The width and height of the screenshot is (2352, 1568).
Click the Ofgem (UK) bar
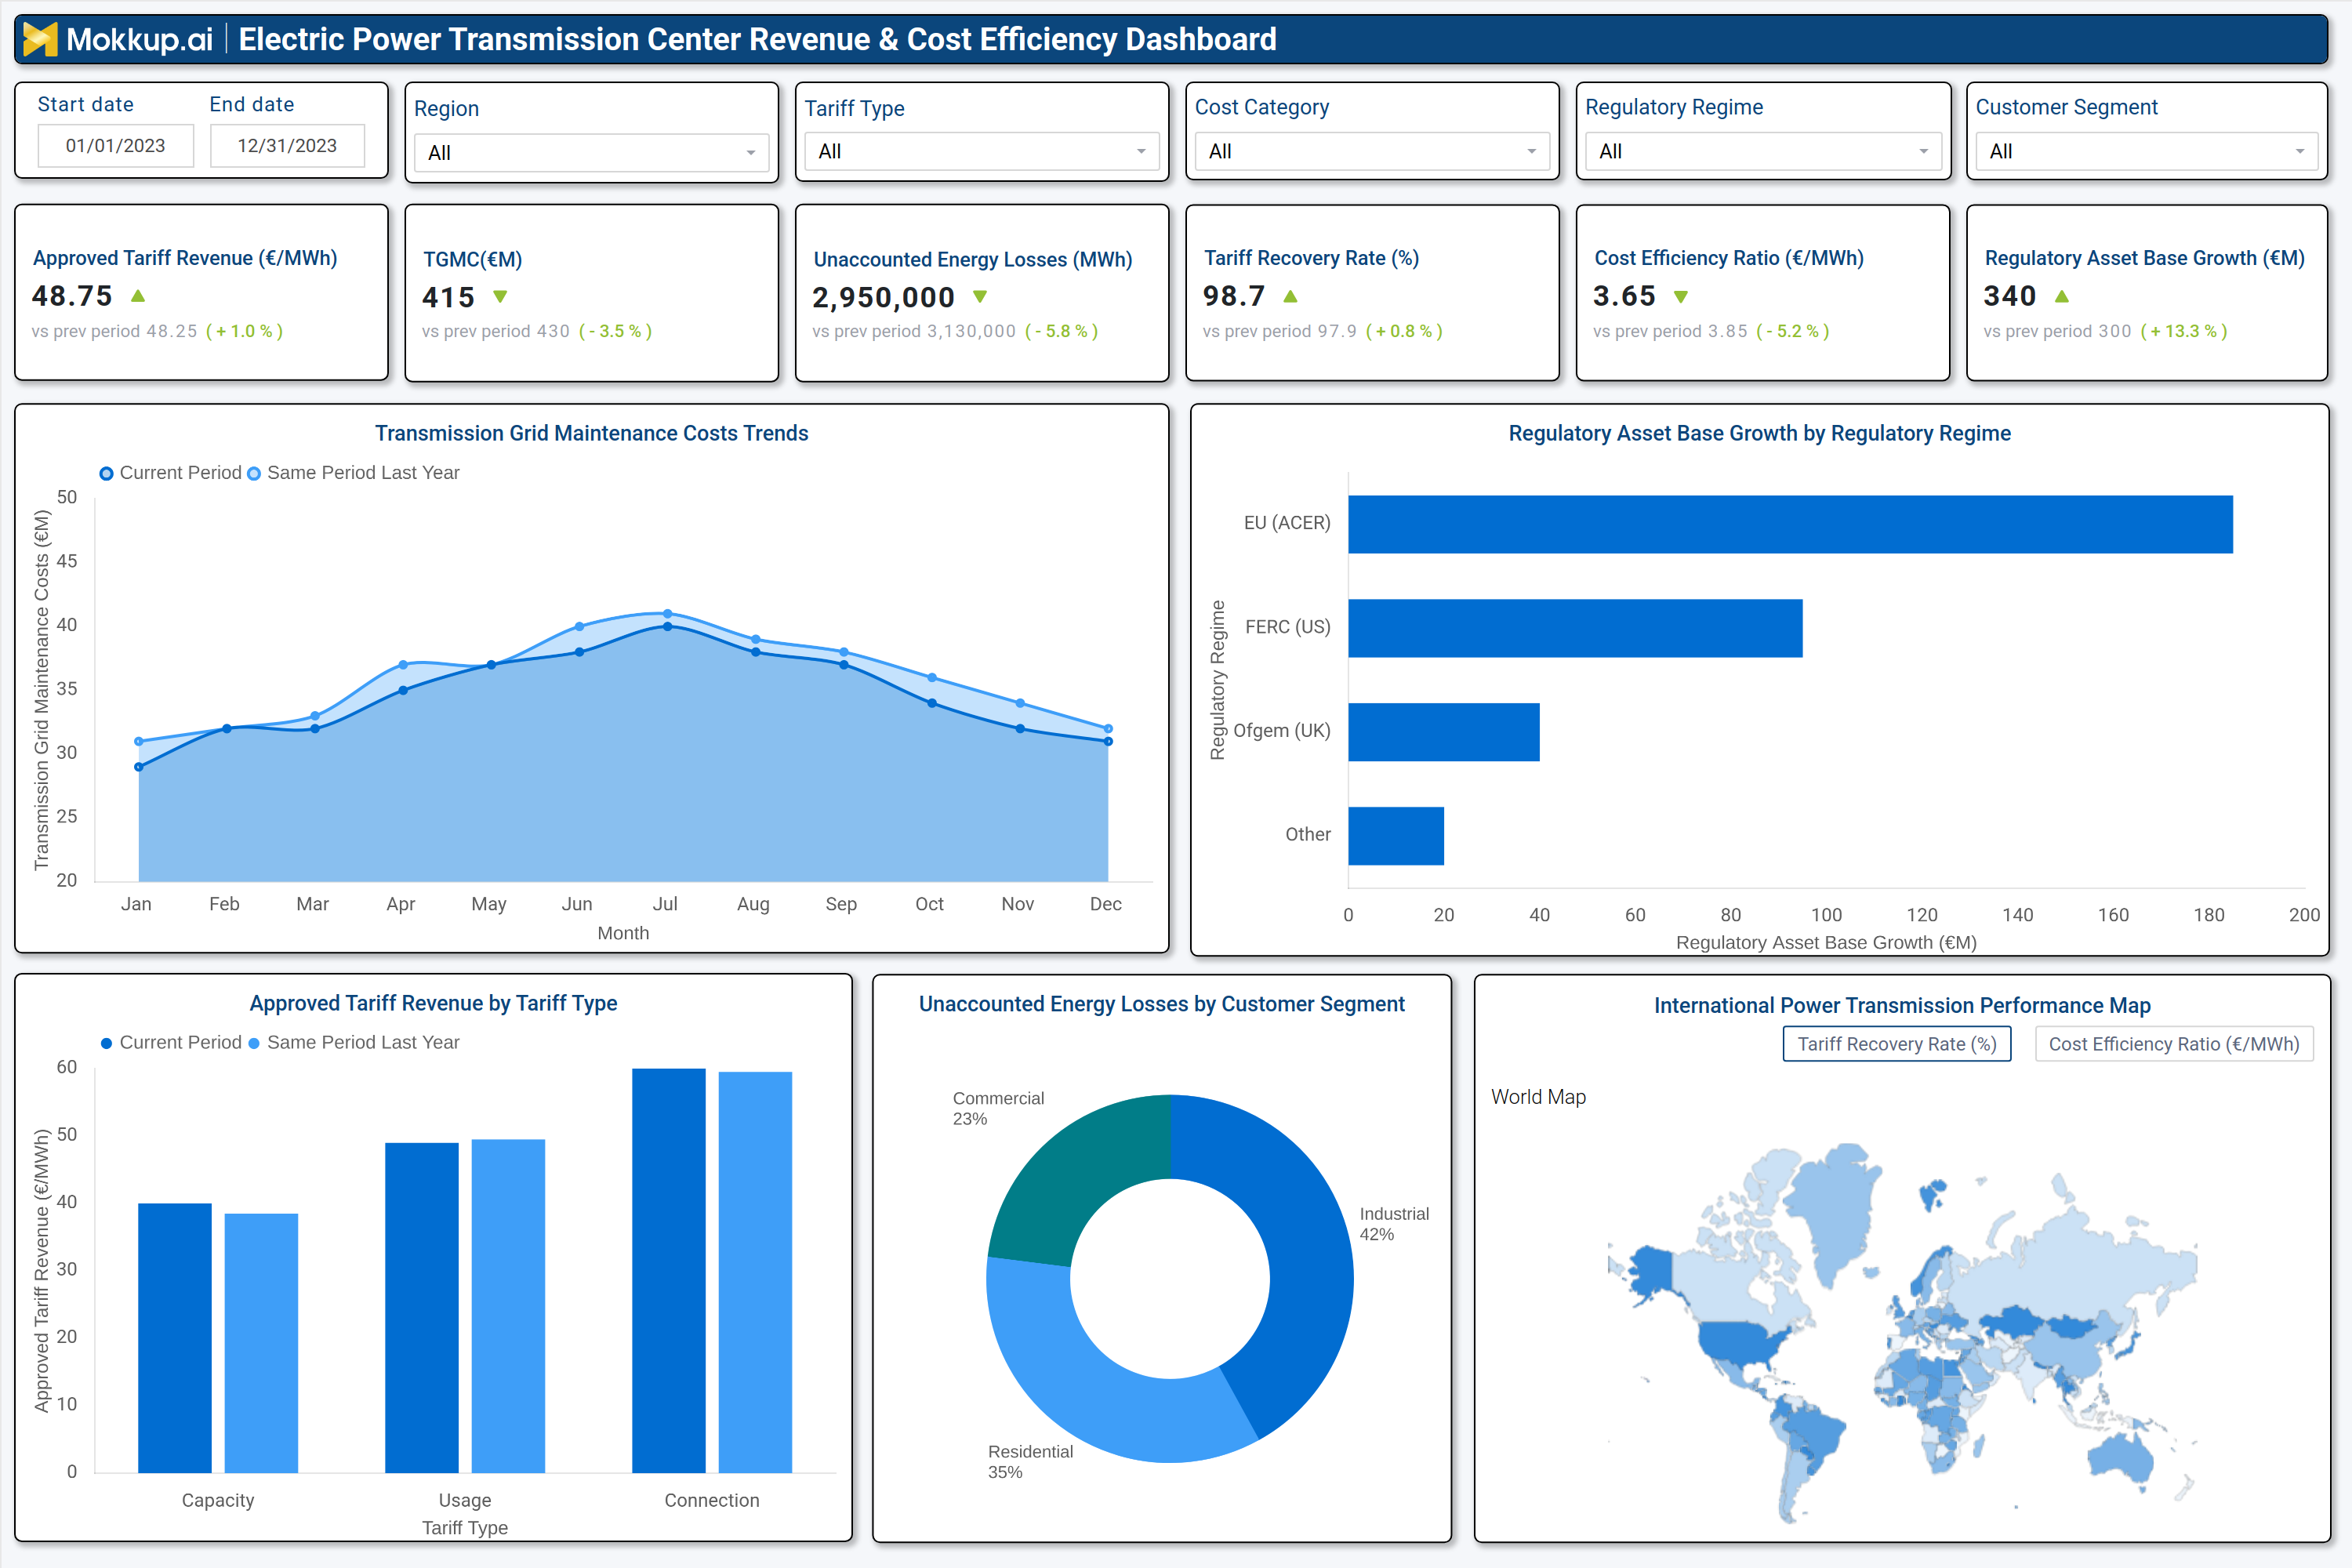[1444, 732]
